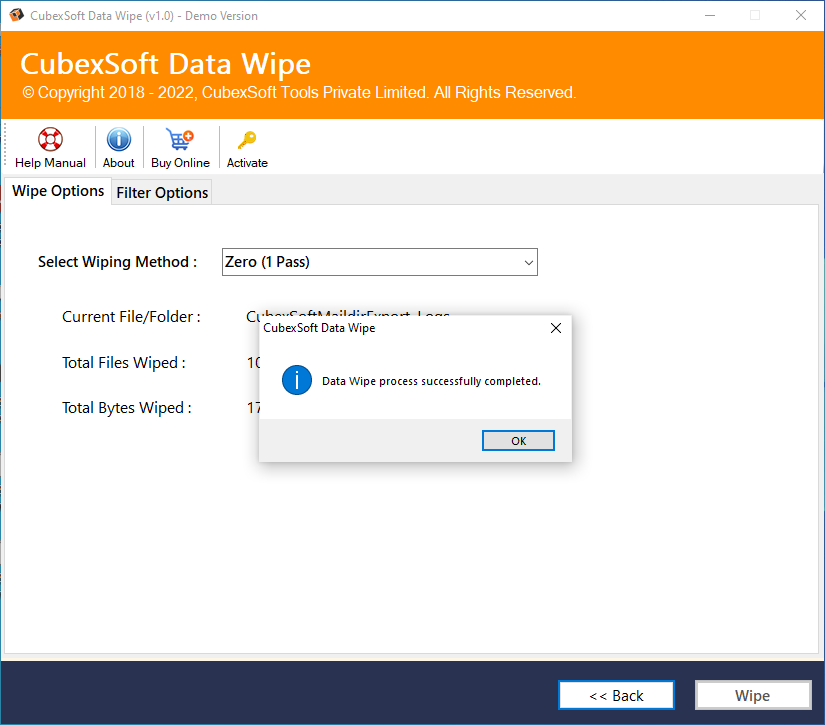Click the blue info icon in dialog
This screenshot has width=825, height=725.
tap(297, 380)
